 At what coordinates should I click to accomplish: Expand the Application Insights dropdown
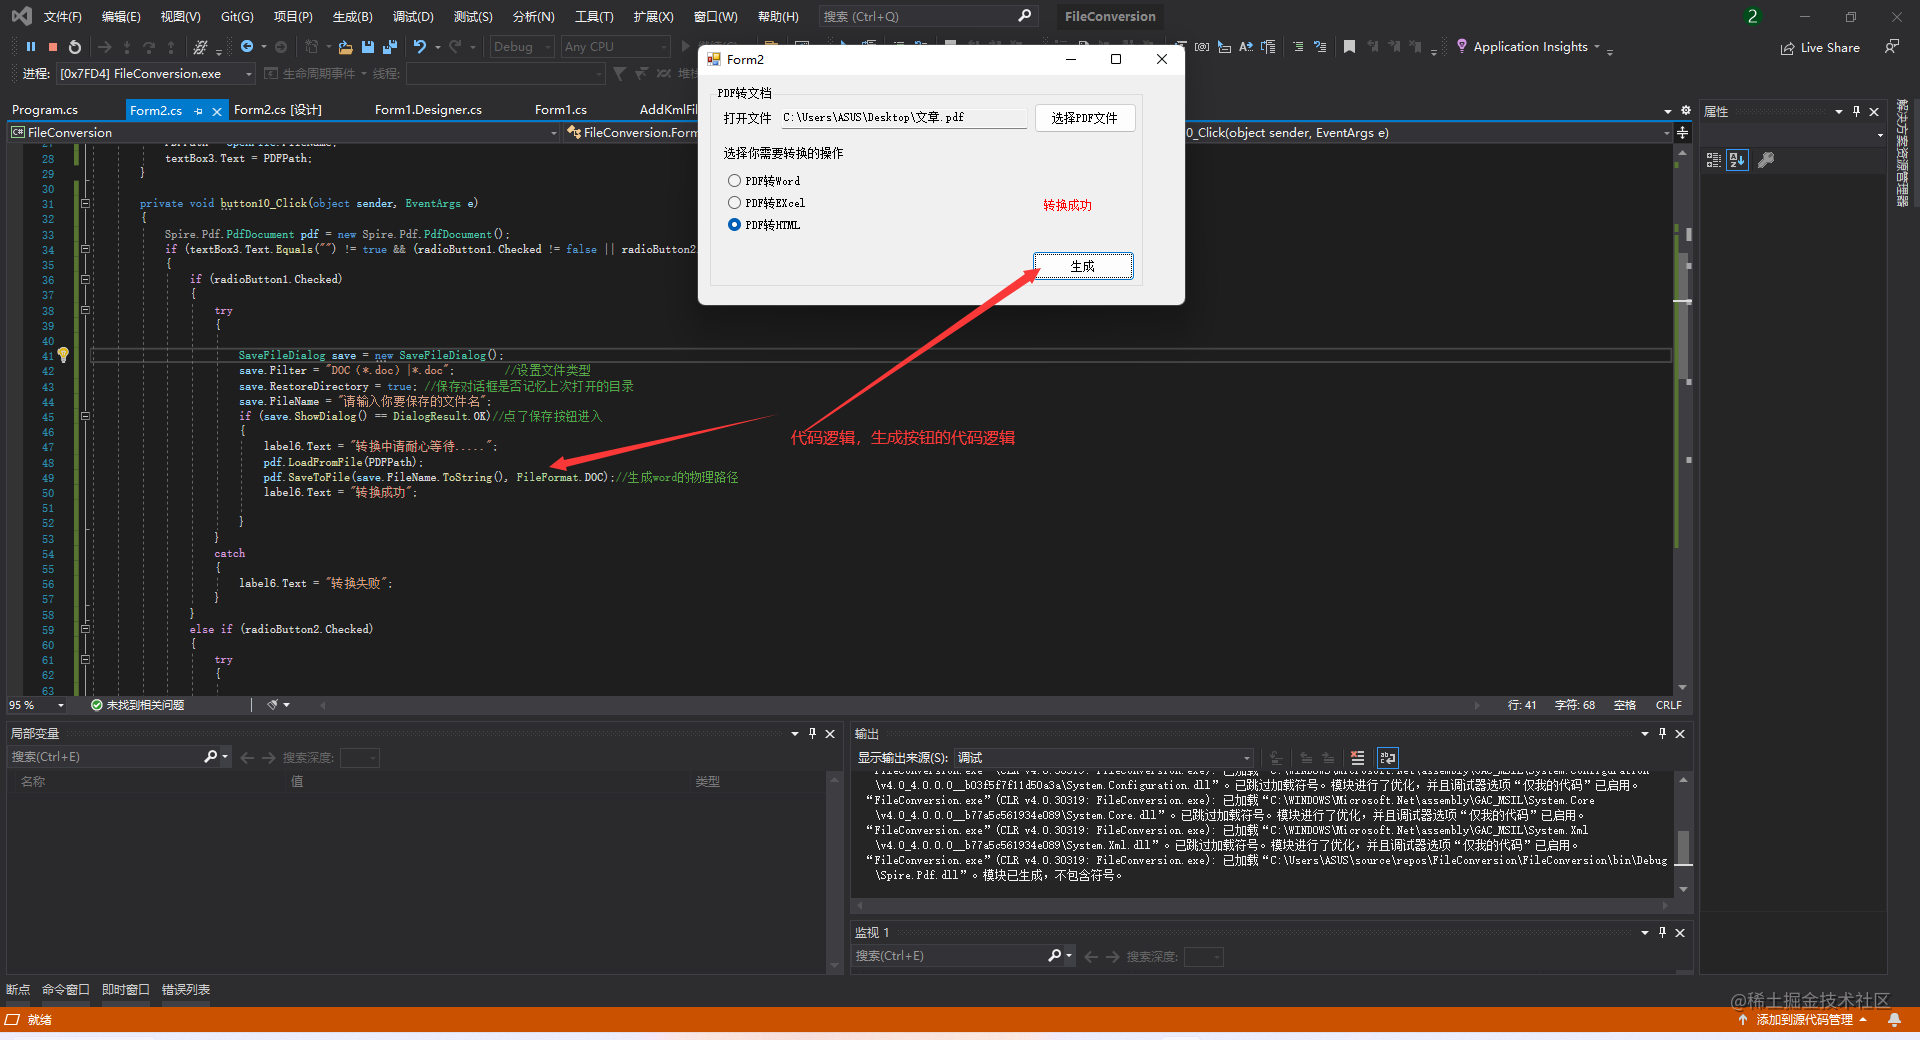[x=1597, y=47]
